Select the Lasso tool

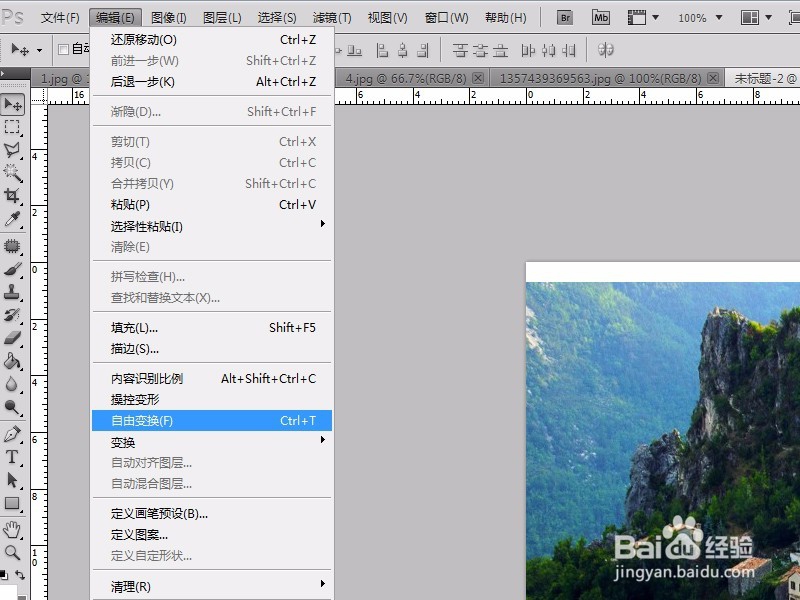(x=15, y=150)
